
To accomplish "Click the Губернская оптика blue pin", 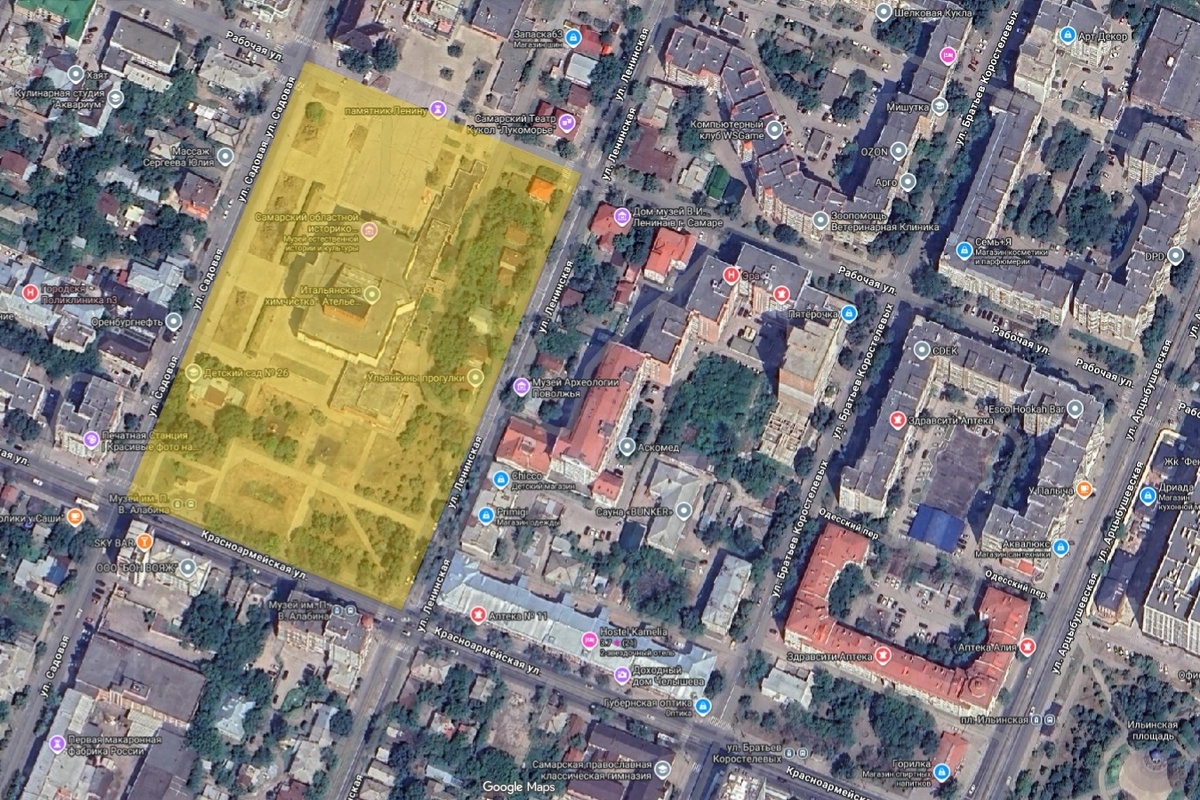I will 703,708.
